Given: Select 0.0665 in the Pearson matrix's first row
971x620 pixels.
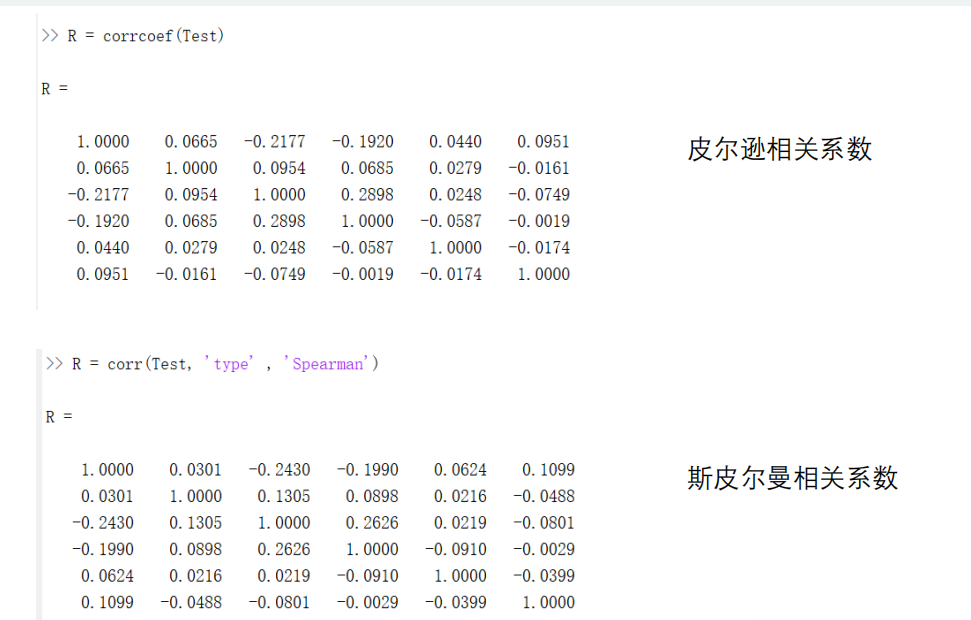Looking at the screenshot, I should click(191, 142).
